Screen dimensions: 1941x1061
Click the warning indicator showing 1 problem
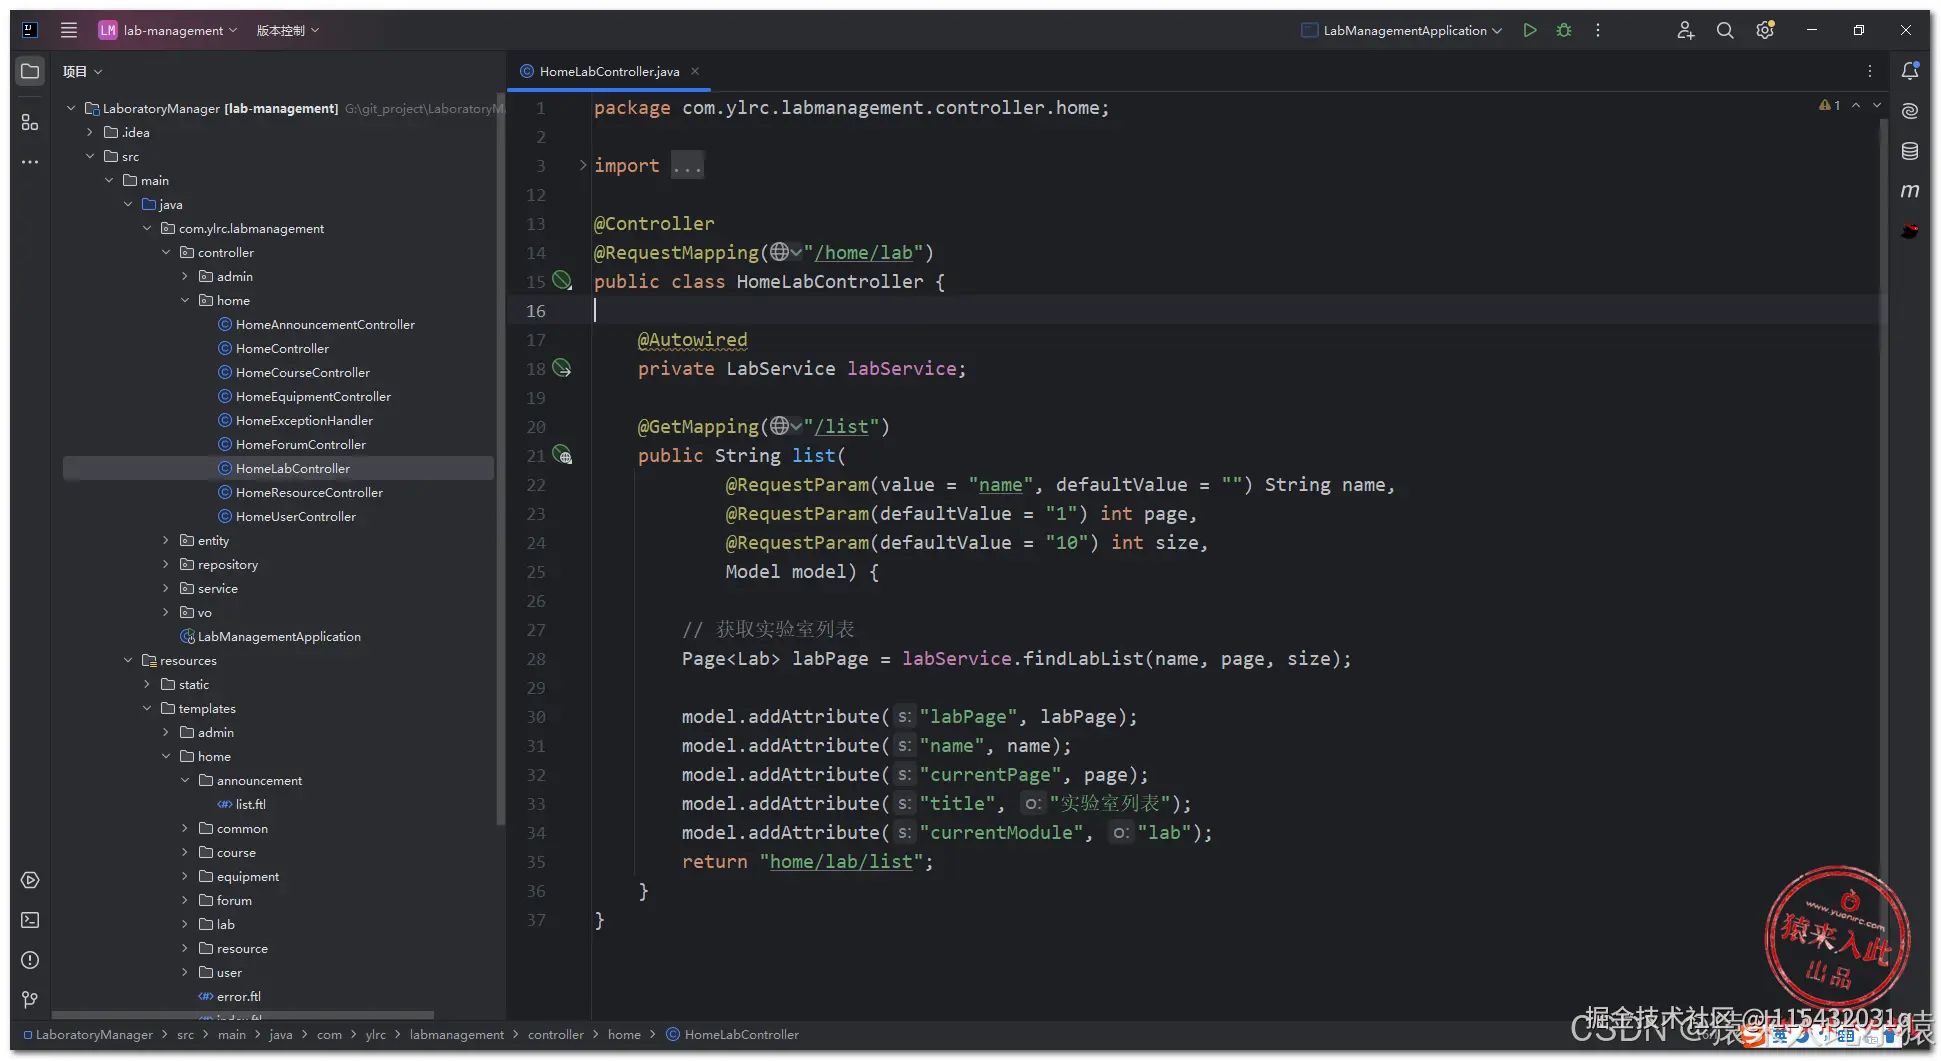click(x=1829, y=105)
